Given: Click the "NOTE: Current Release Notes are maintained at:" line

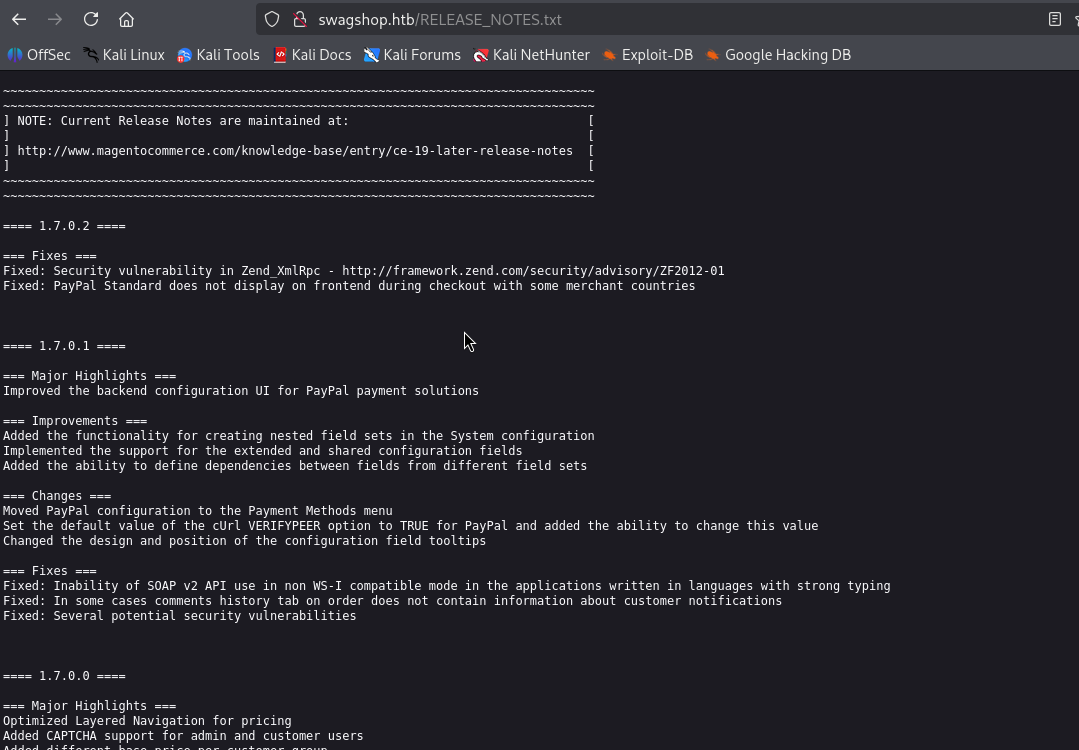Looking at the screenshot, I should click(x=183, y=121).
